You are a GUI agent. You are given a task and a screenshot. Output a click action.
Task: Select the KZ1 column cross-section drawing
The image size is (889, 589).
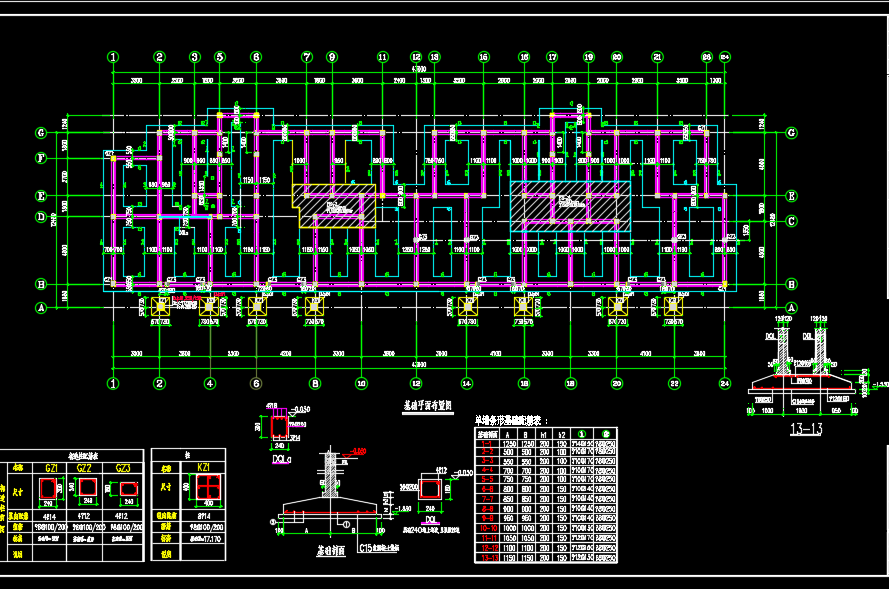pyautogui.click(x=208, y=487)
